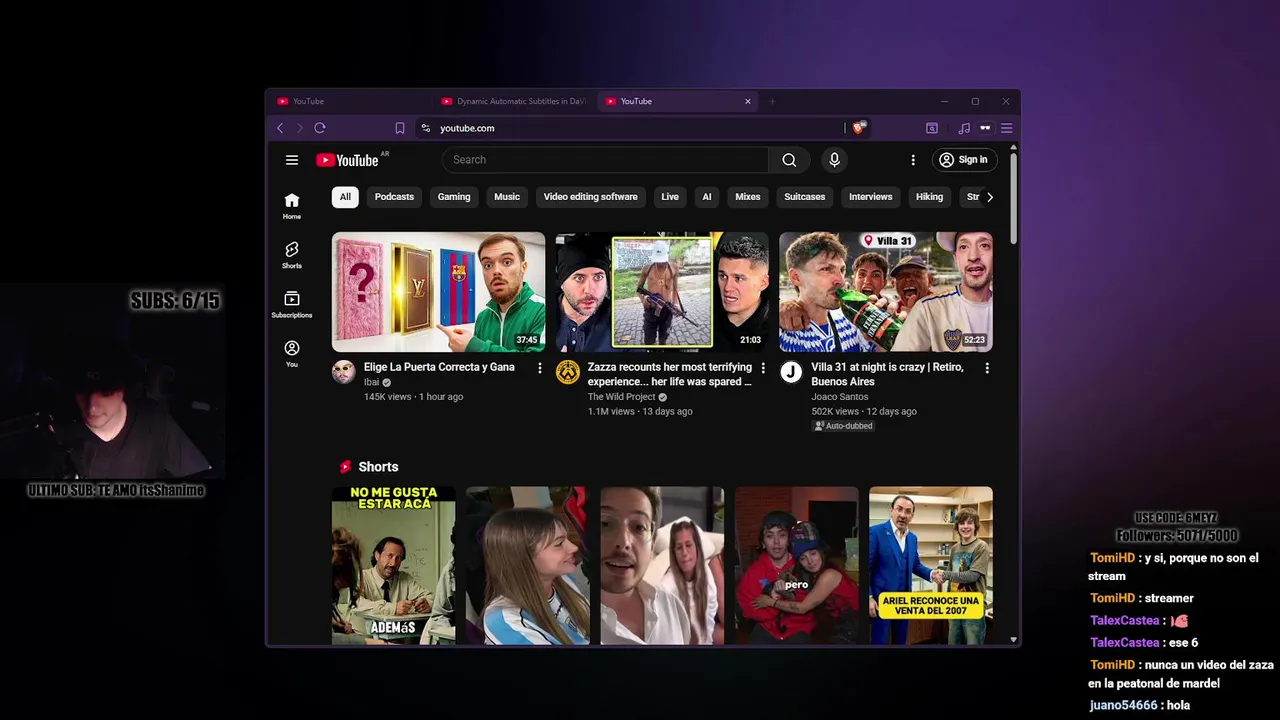Bookmark this page with bookmark icon
Viewport: 1280px width, 720px height.
pos(400,128)
